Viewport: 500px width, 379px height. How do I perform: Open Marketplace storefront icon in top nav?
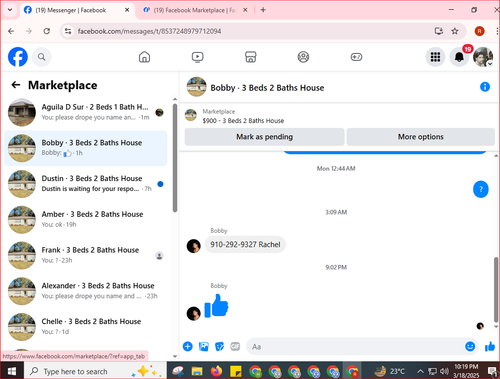point(250,57)
